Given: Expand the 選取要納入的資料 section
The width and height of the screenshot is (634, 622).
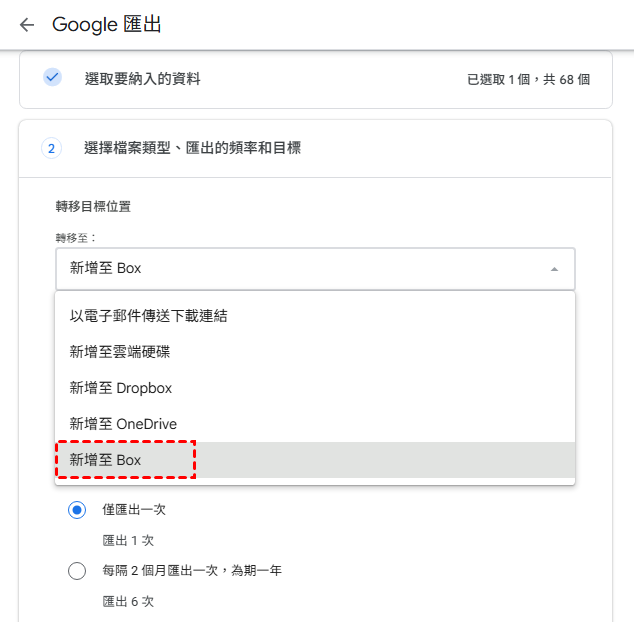Looking at the screenshot, I should [142, 78].
